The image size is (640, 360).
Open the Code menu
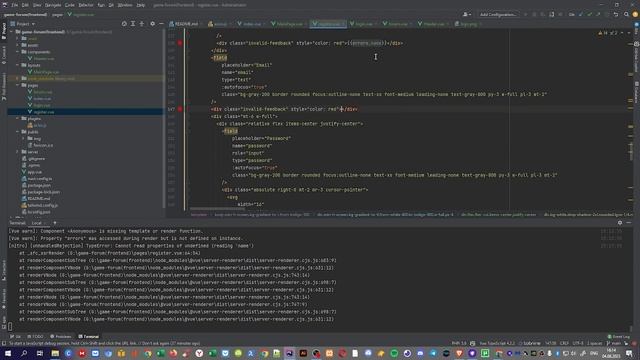[70, 5]
